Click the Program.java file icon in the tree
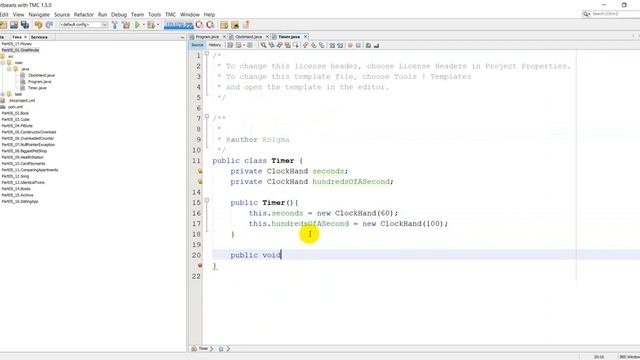The image size is (640, 360). [x=22, y=82]
